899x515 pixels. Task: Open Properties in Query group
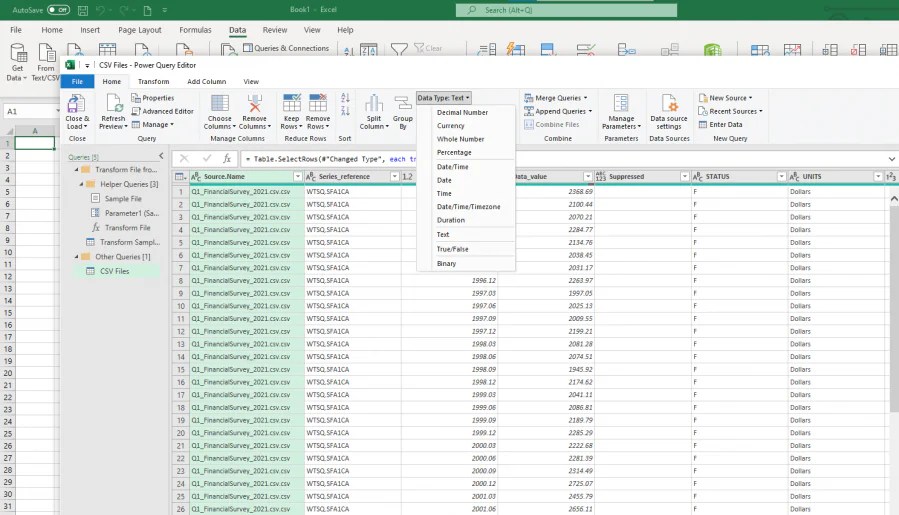[x=153, y=98]
